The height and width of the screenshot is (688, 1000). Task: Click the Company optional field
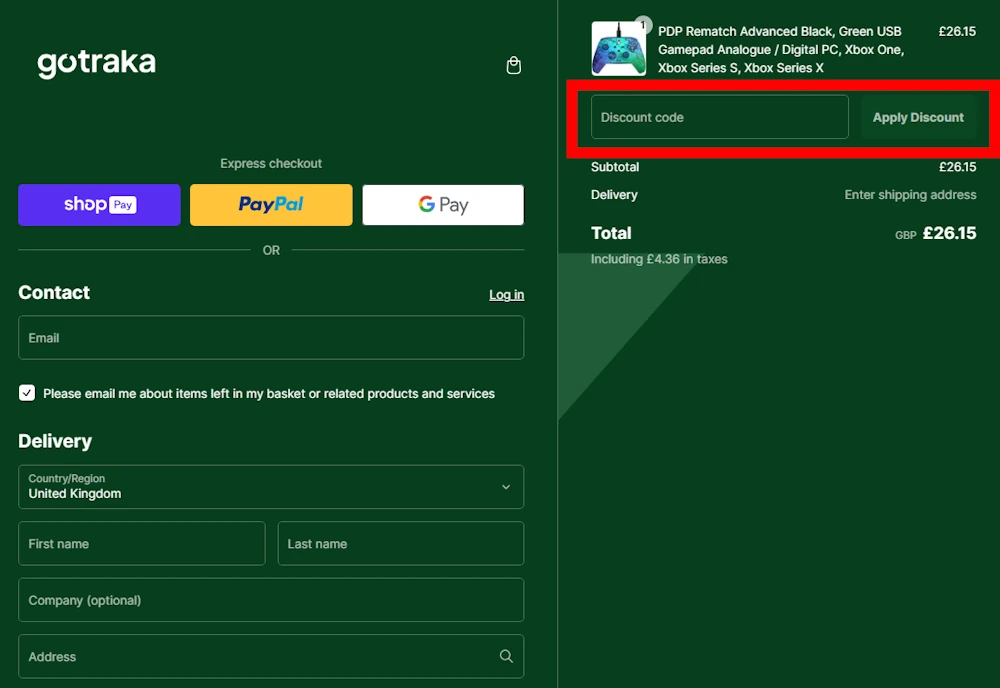(x=270, y=600)
